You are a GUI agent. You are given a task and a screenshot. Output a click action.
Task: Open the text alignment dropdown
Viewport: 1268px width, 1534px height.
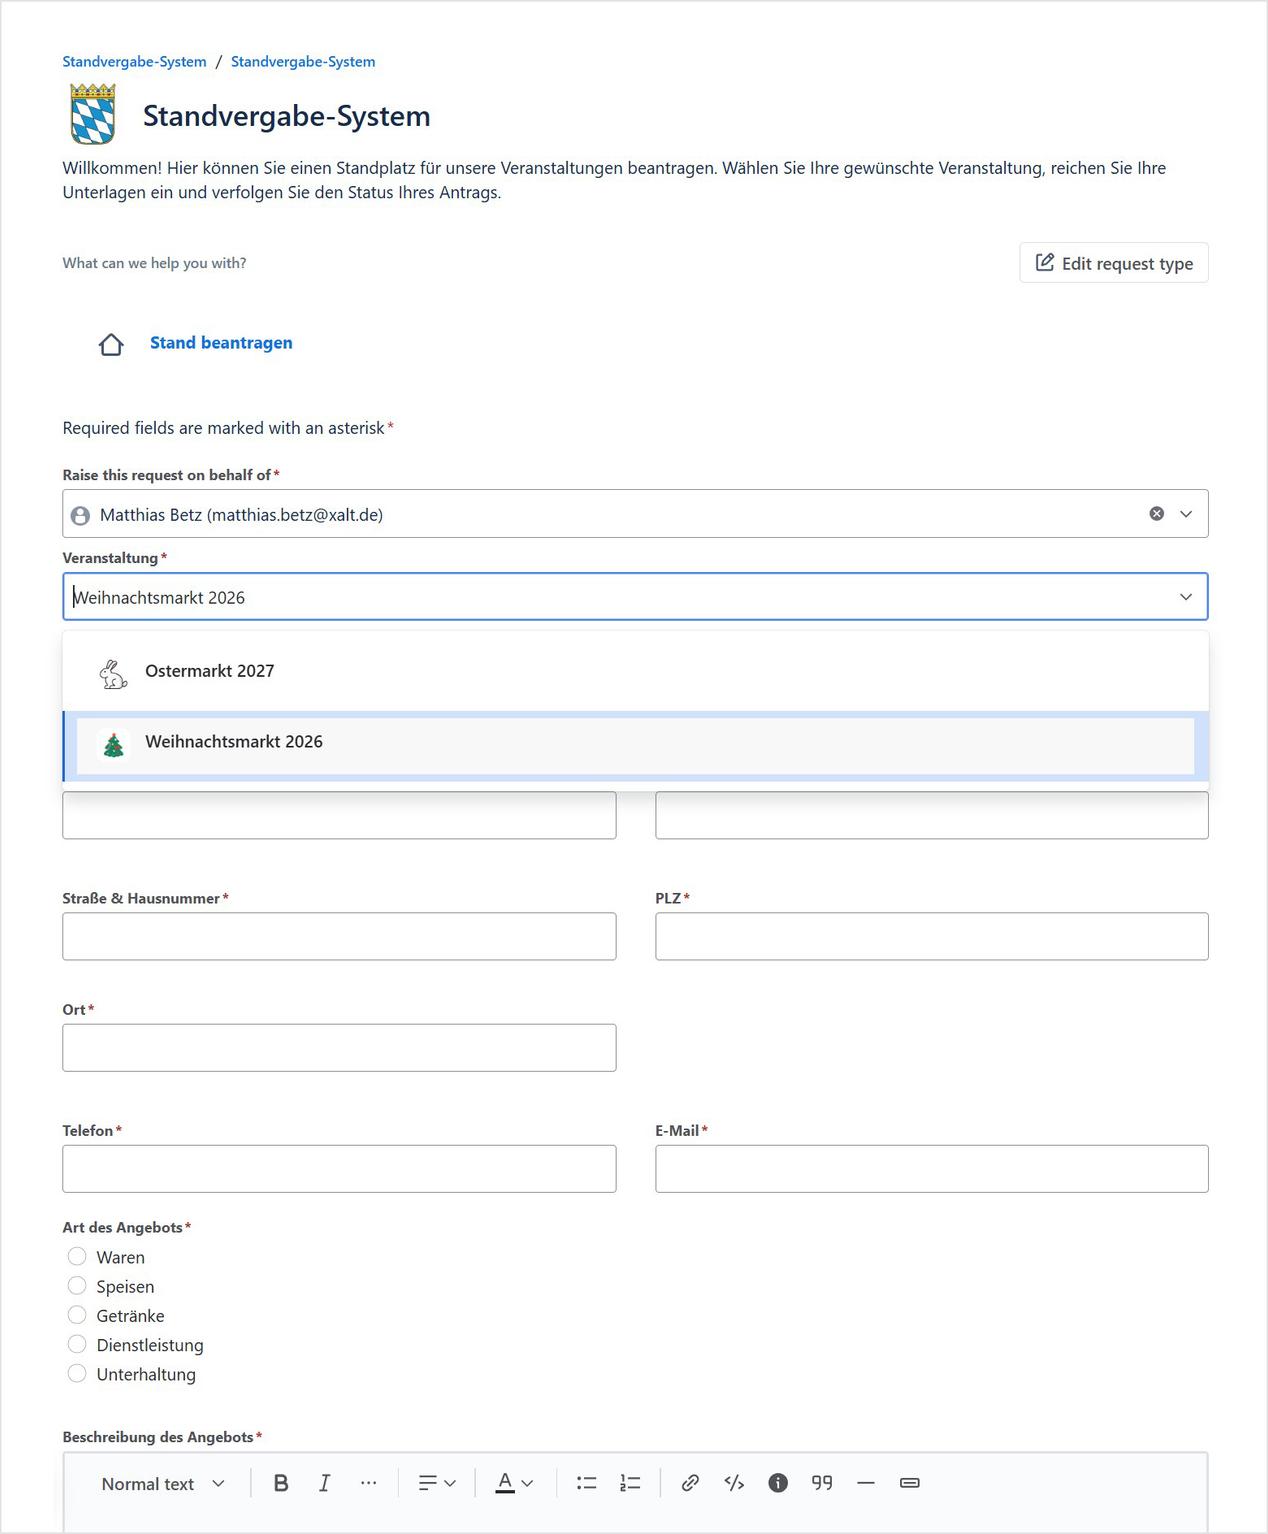(437, 1483)
